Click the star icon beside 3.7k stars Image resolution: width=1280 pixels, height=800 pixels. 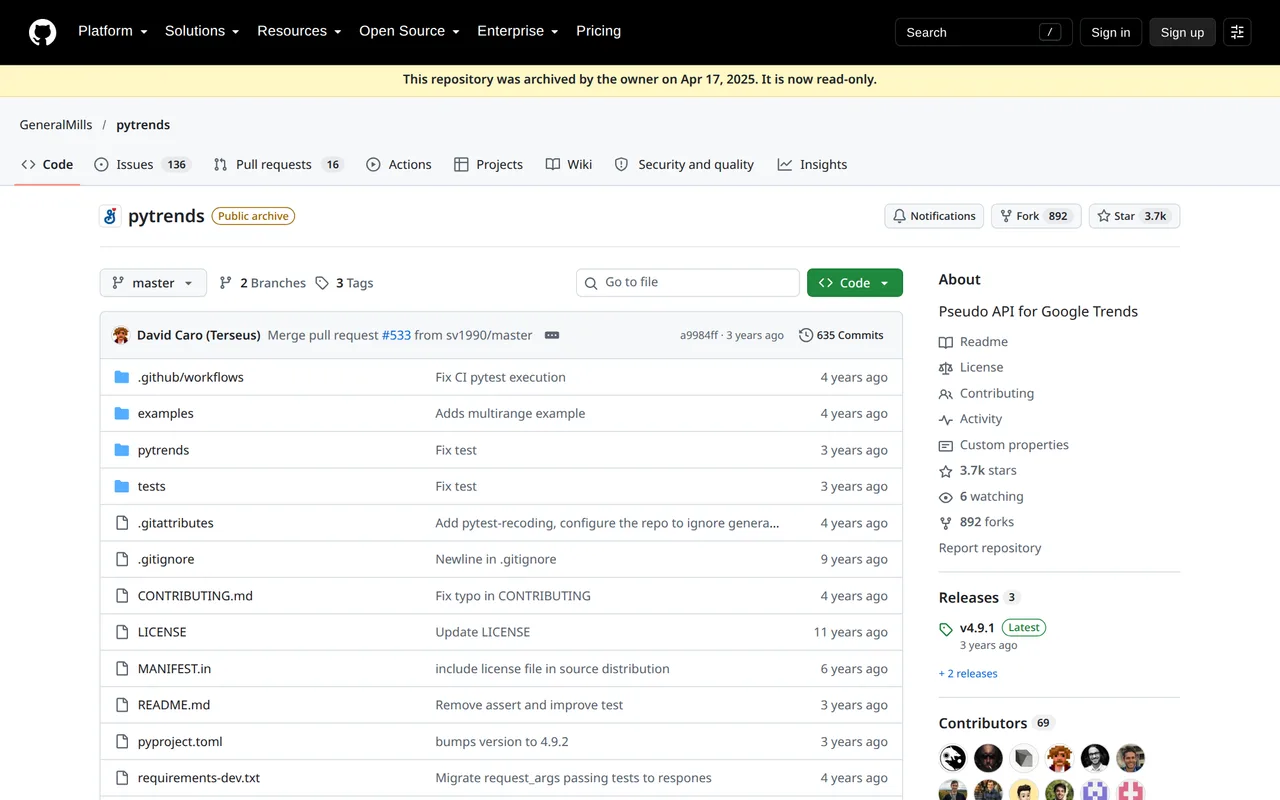pos(946,471)
